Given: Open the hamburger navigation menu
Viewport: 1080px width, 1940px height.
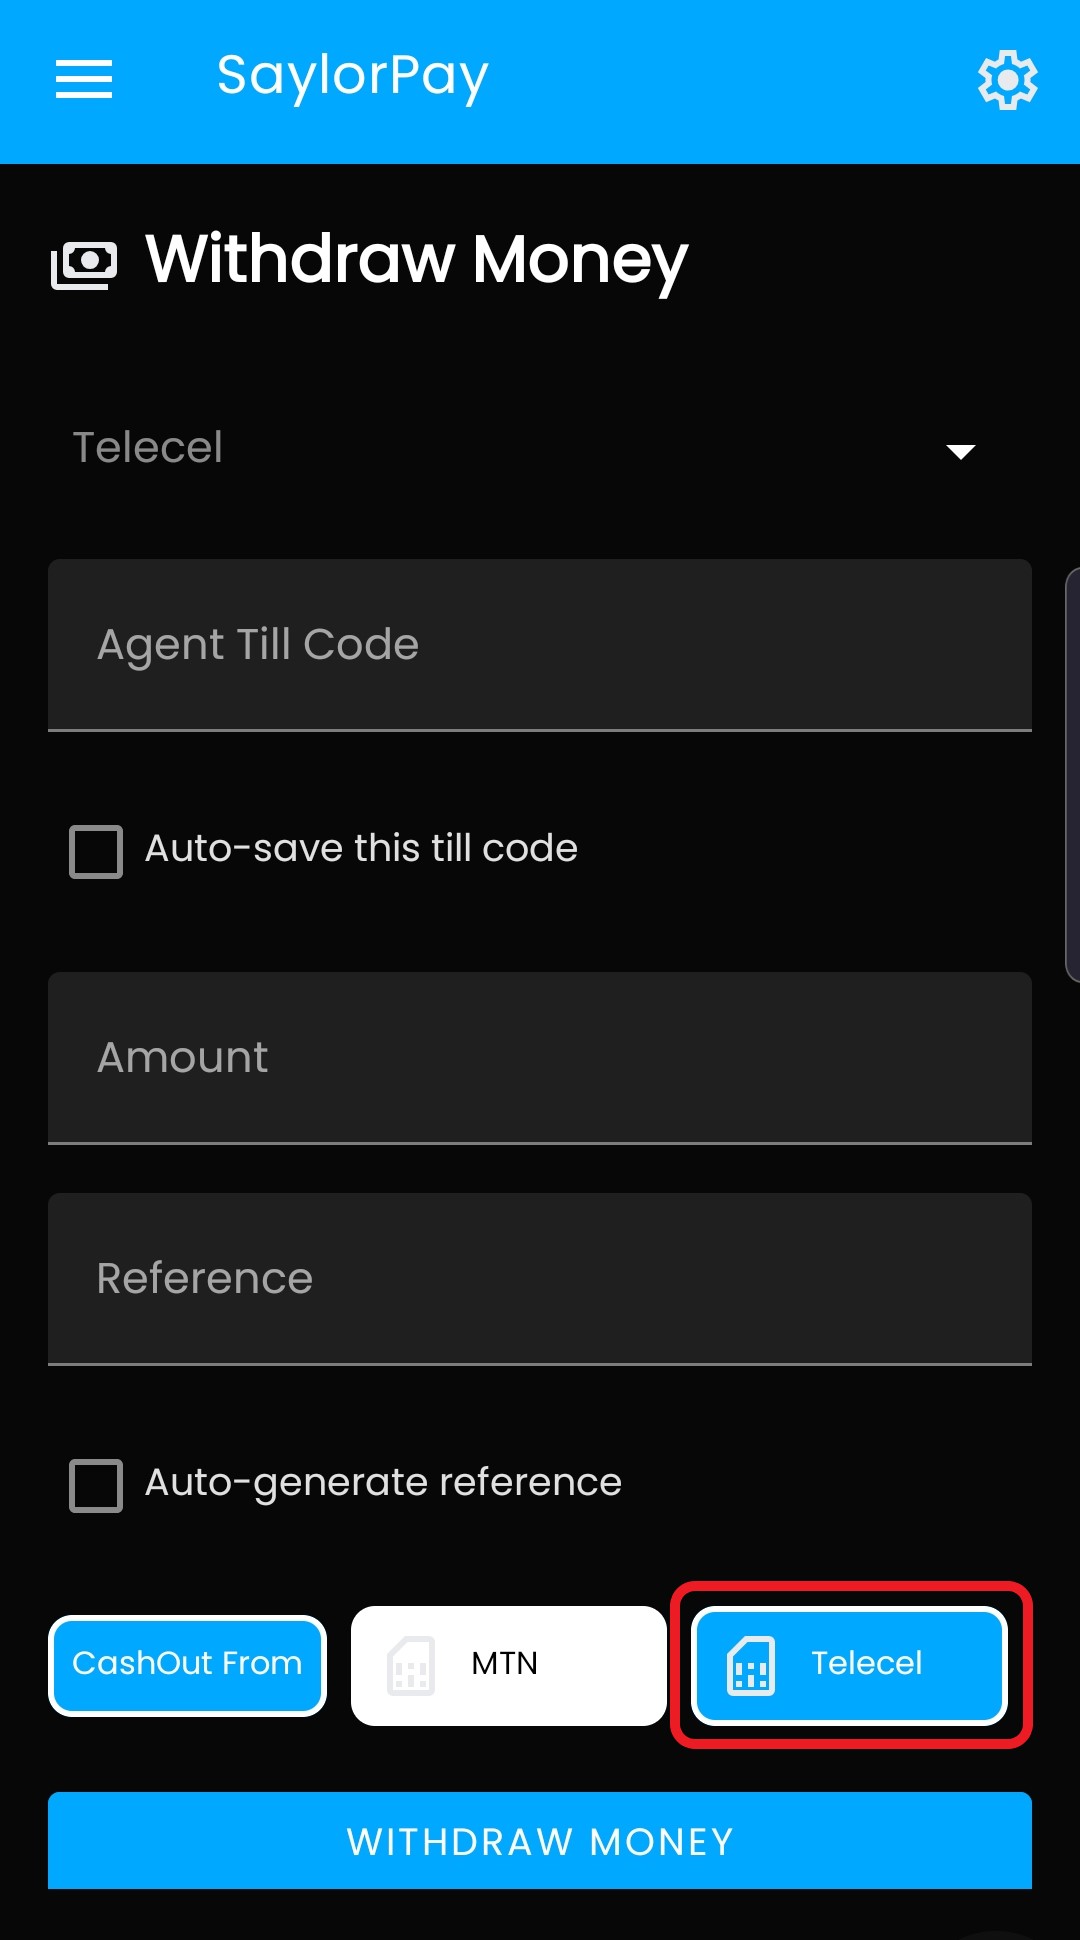Looking at the screenshot, I should [84, 79].
